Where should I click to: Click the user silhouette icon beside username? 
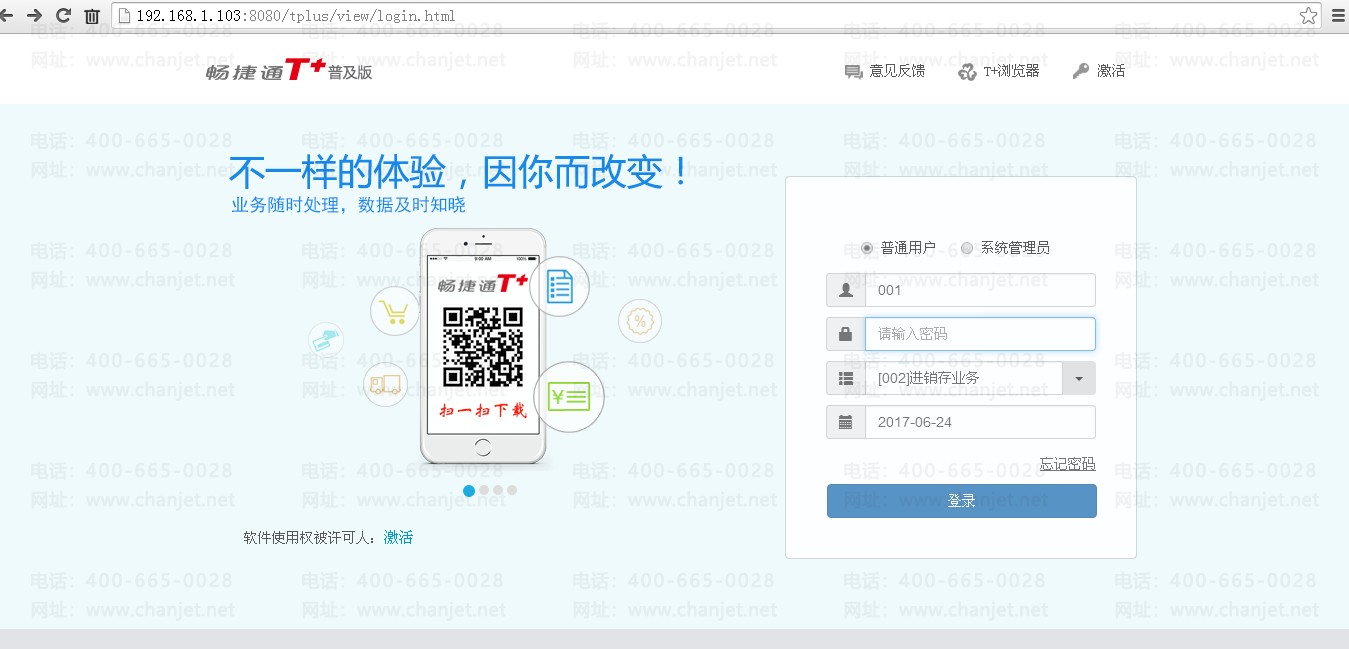click(846, 290)
